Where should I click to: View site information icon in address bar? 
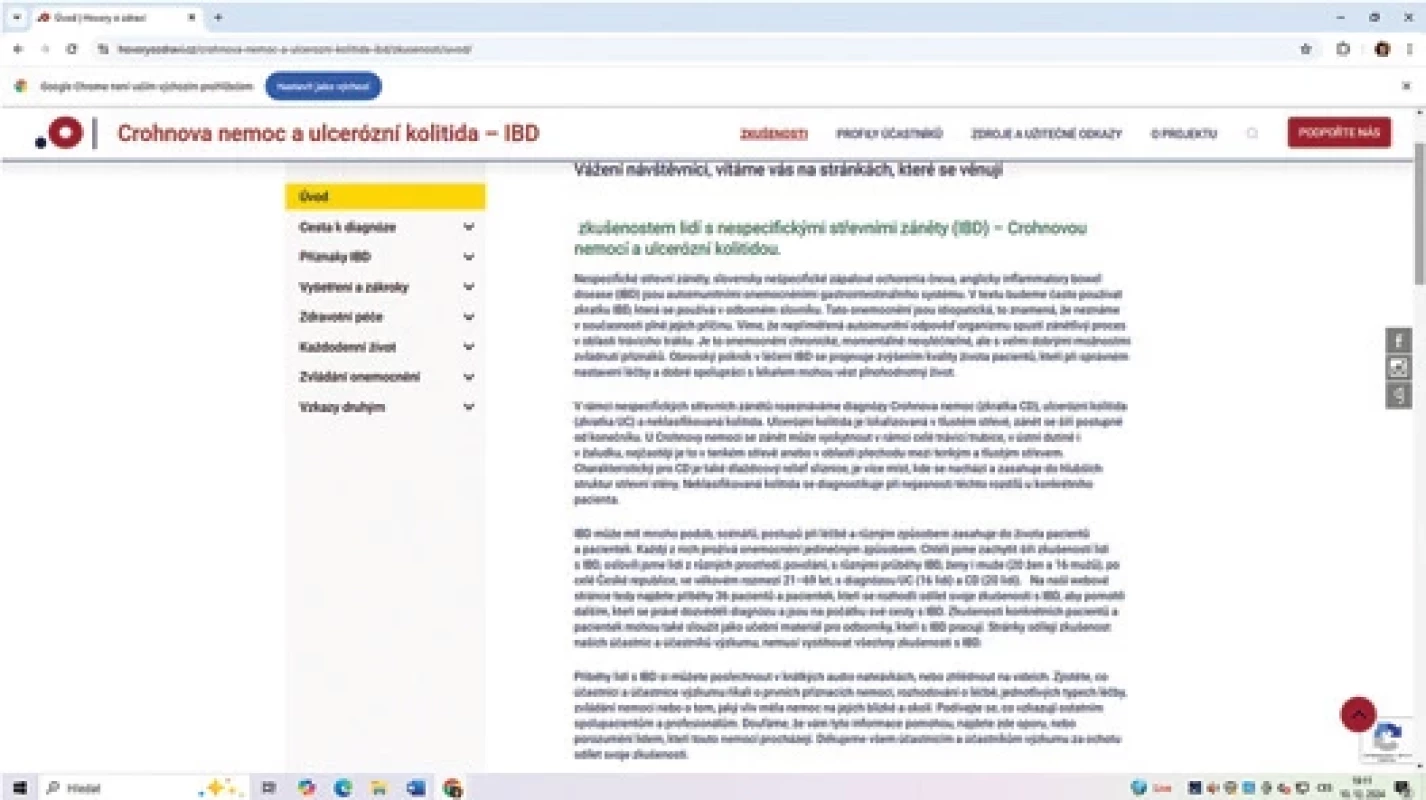tap(104, 49)
